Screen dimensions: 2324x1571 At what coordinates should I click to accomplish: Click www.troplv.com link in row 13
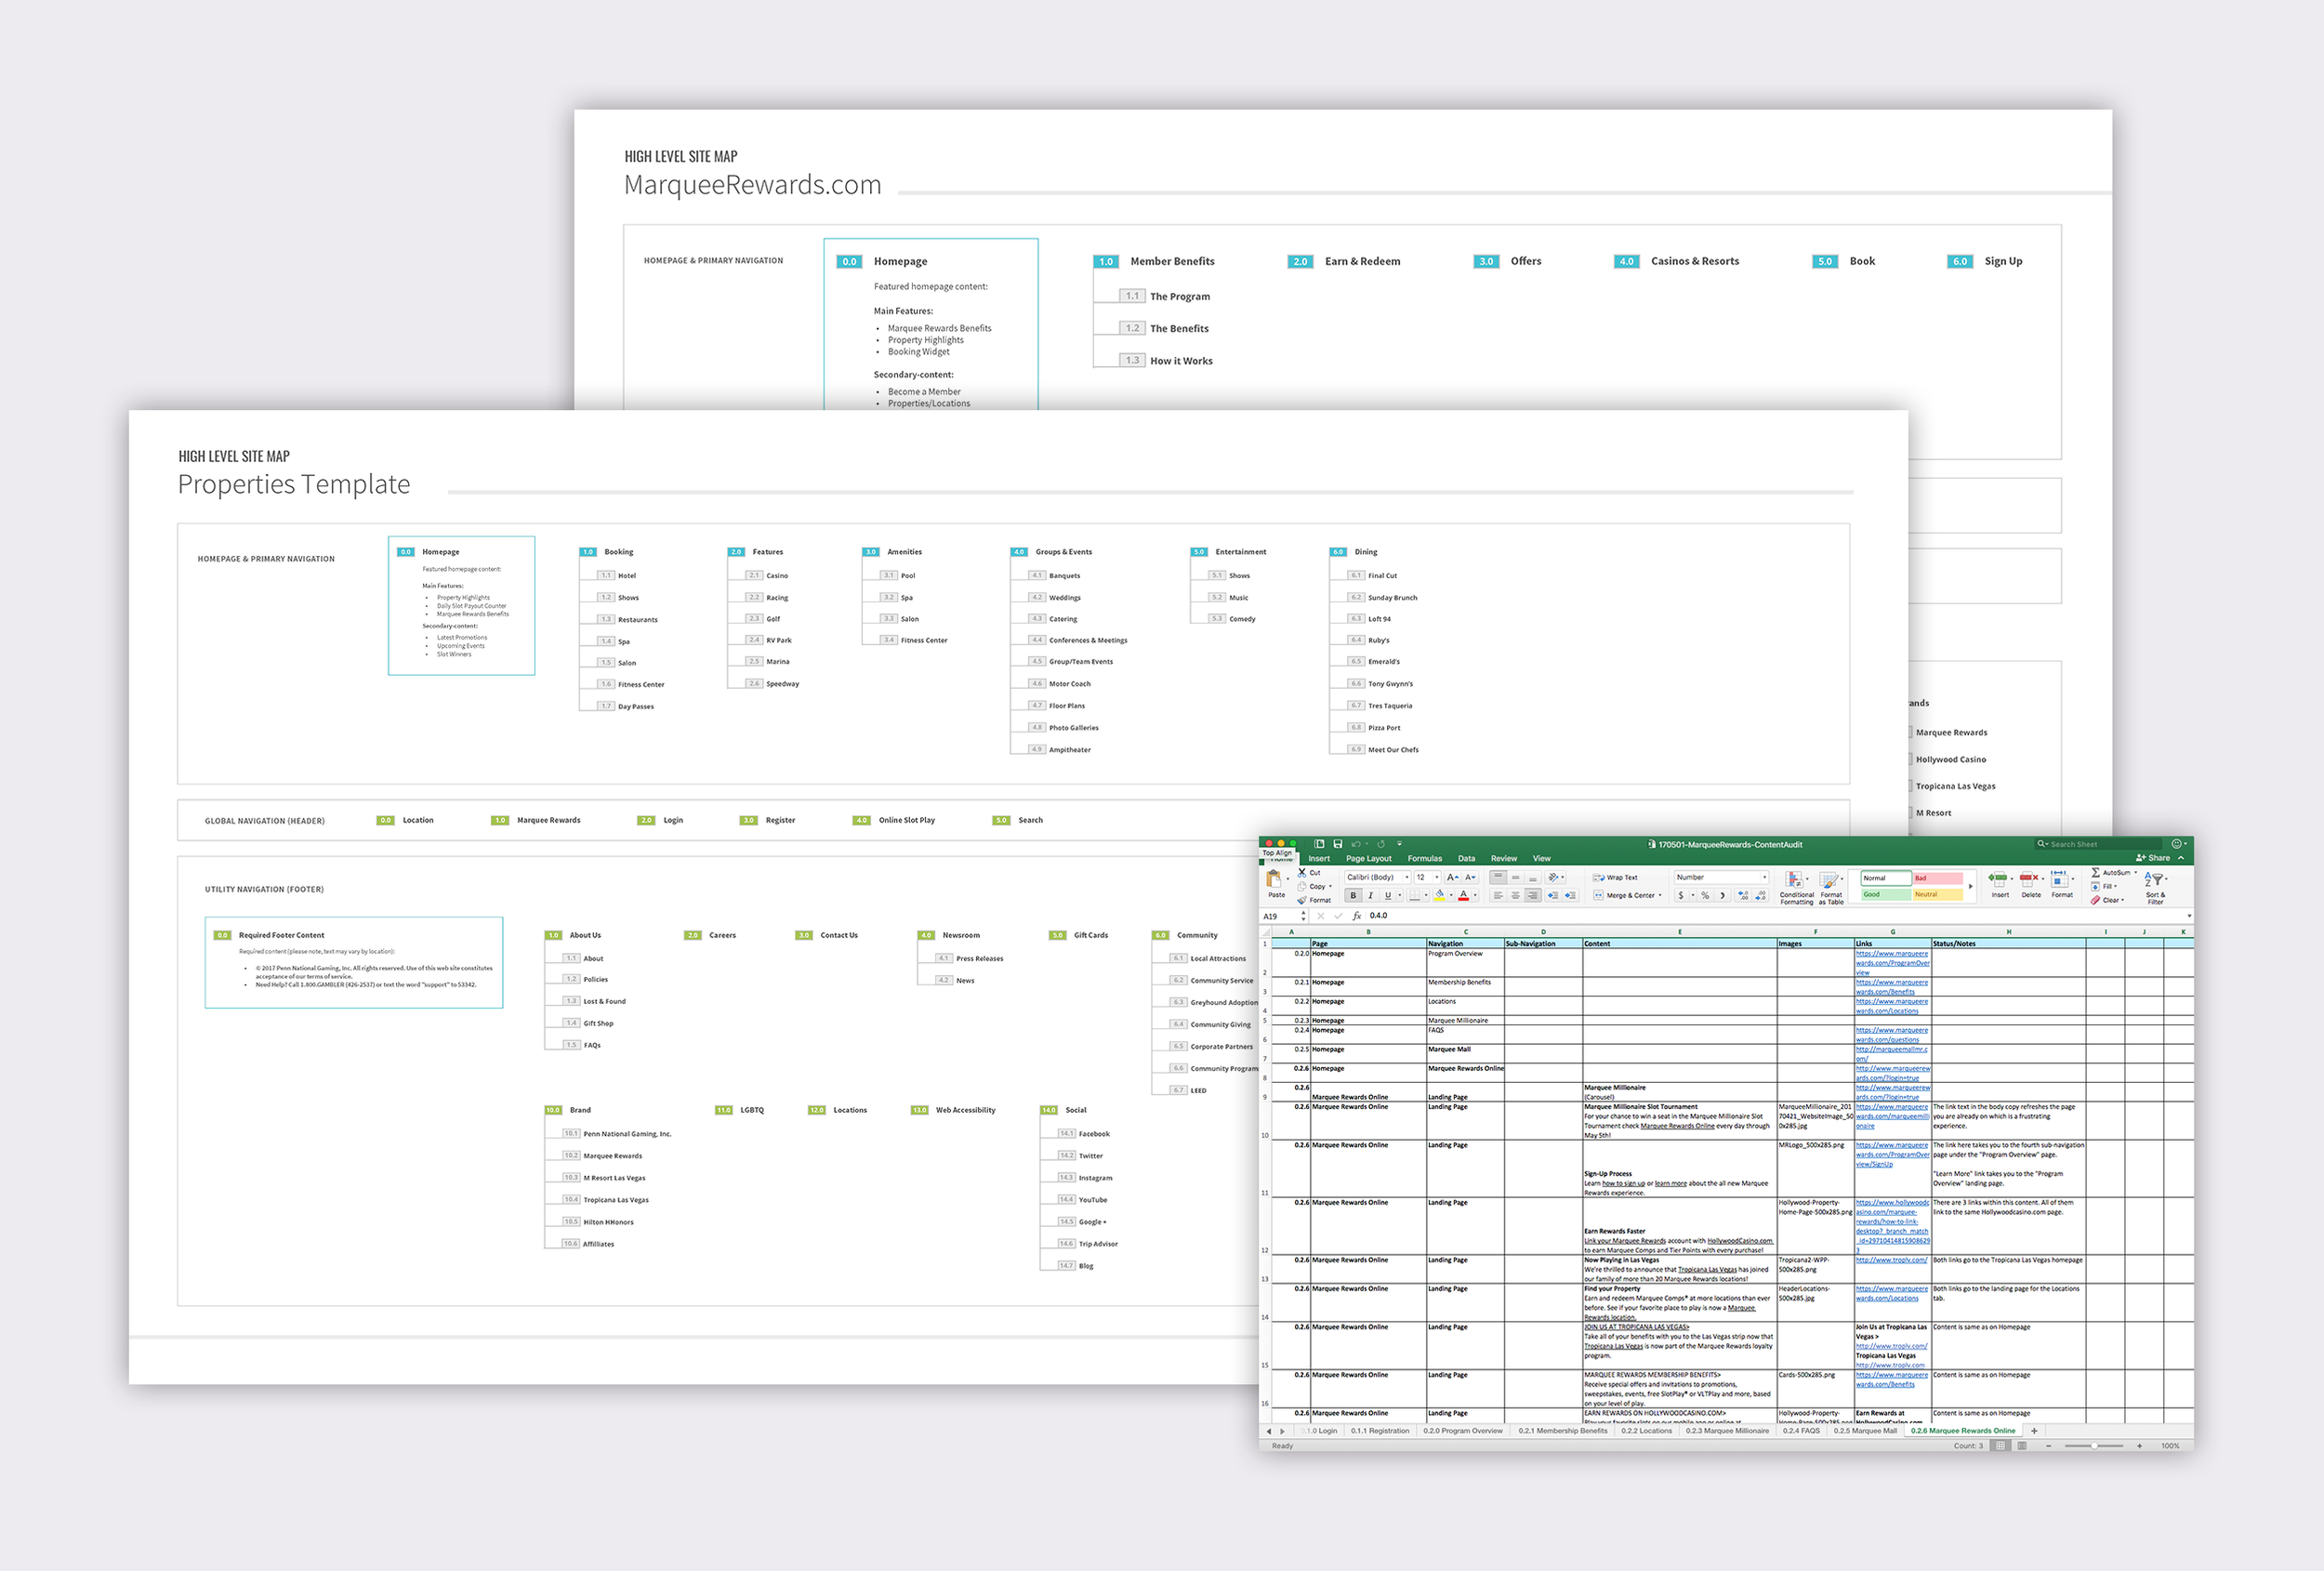1891,1260
